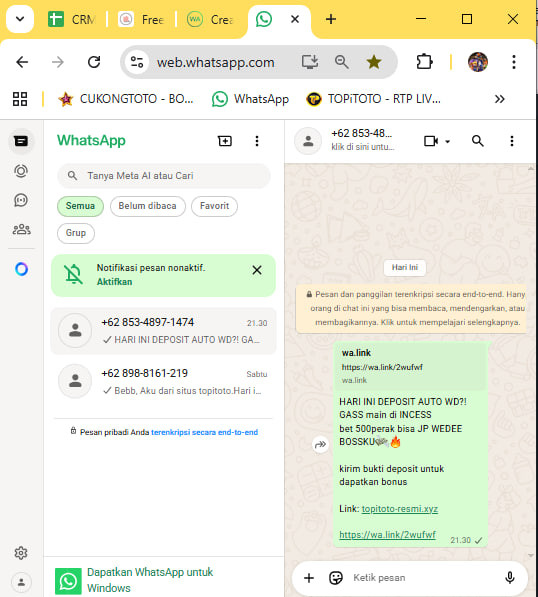The image size is (538, 597).
Task: Close the active WhatsApp tab
Action: 295,19
